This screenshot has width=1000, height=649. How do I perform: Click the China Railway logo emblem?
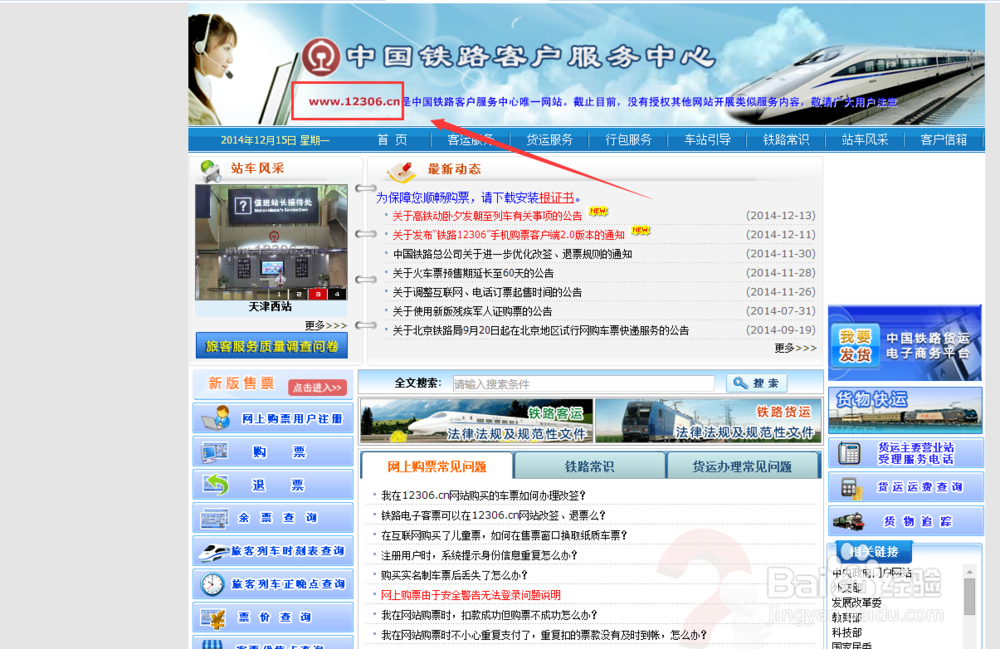[320, 57]
